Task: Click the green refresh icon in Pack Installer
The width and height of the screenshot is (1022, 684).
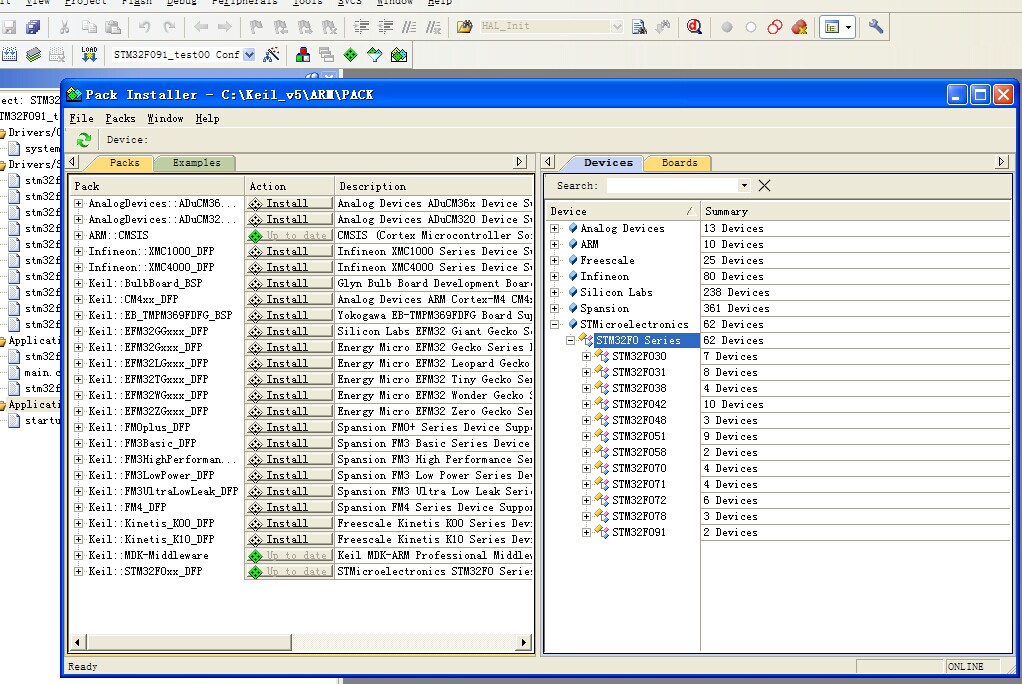Action: [x=83, y=140]
